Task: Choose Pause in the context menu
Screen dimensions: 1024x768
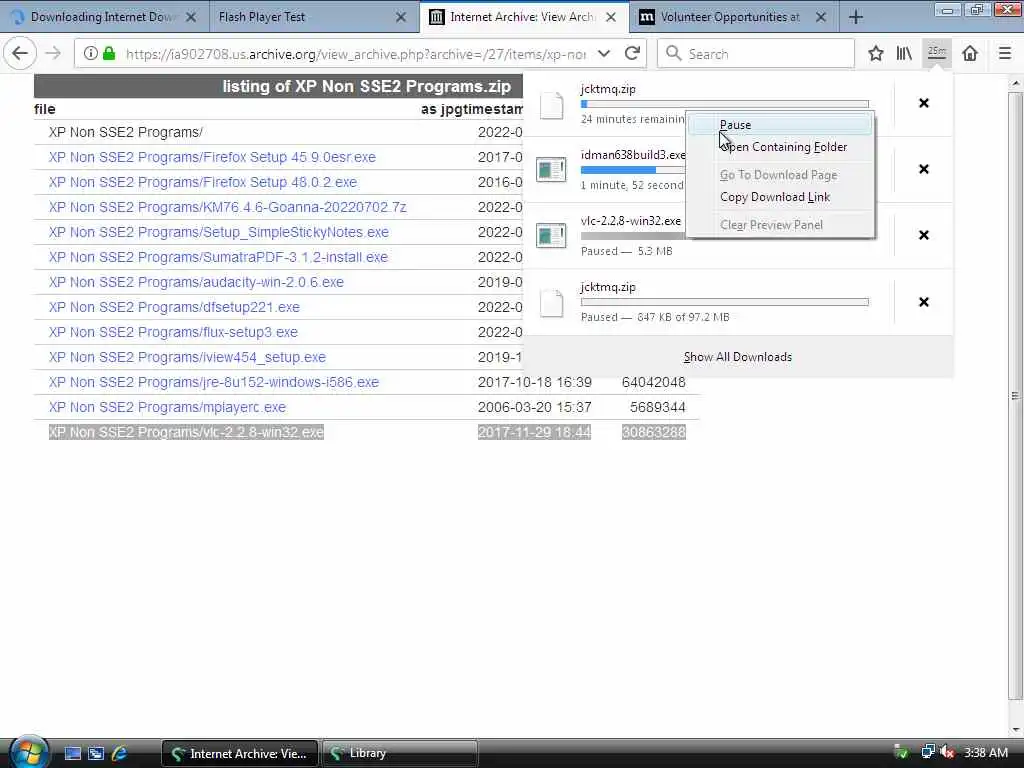Action: pyautogui.click(x=780, y=125)
